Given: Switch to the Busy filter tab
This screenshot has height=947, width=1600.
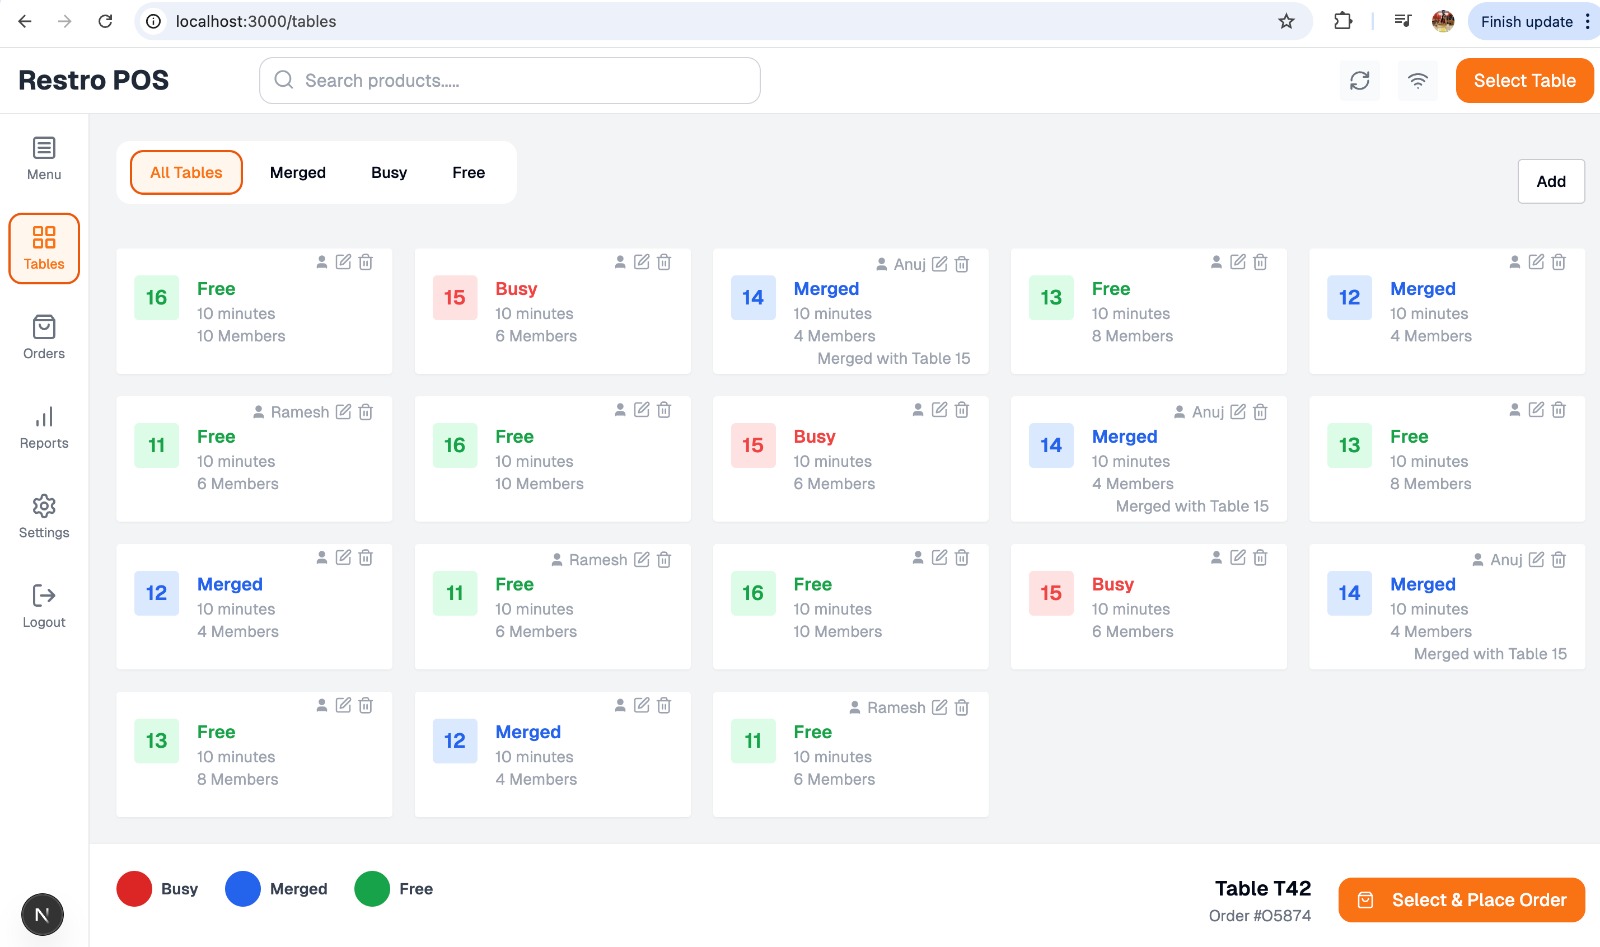Looking at the screenshot, I should (389, 173).
